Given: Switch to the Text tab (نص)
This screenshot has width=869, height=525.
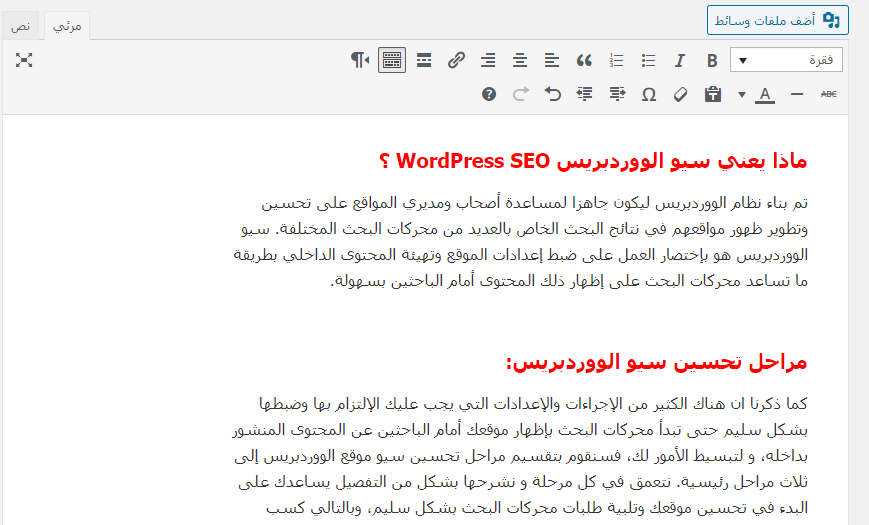Looking at the screenshot, I should (21, 26).
